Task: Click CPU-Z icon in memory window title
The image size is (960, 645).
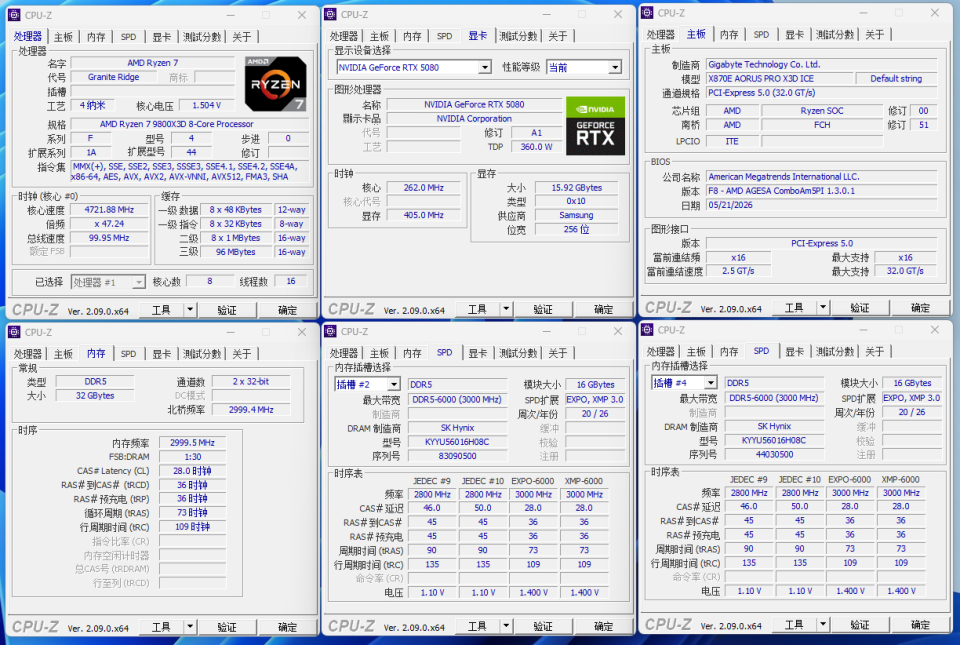Action: click(15, 332)
